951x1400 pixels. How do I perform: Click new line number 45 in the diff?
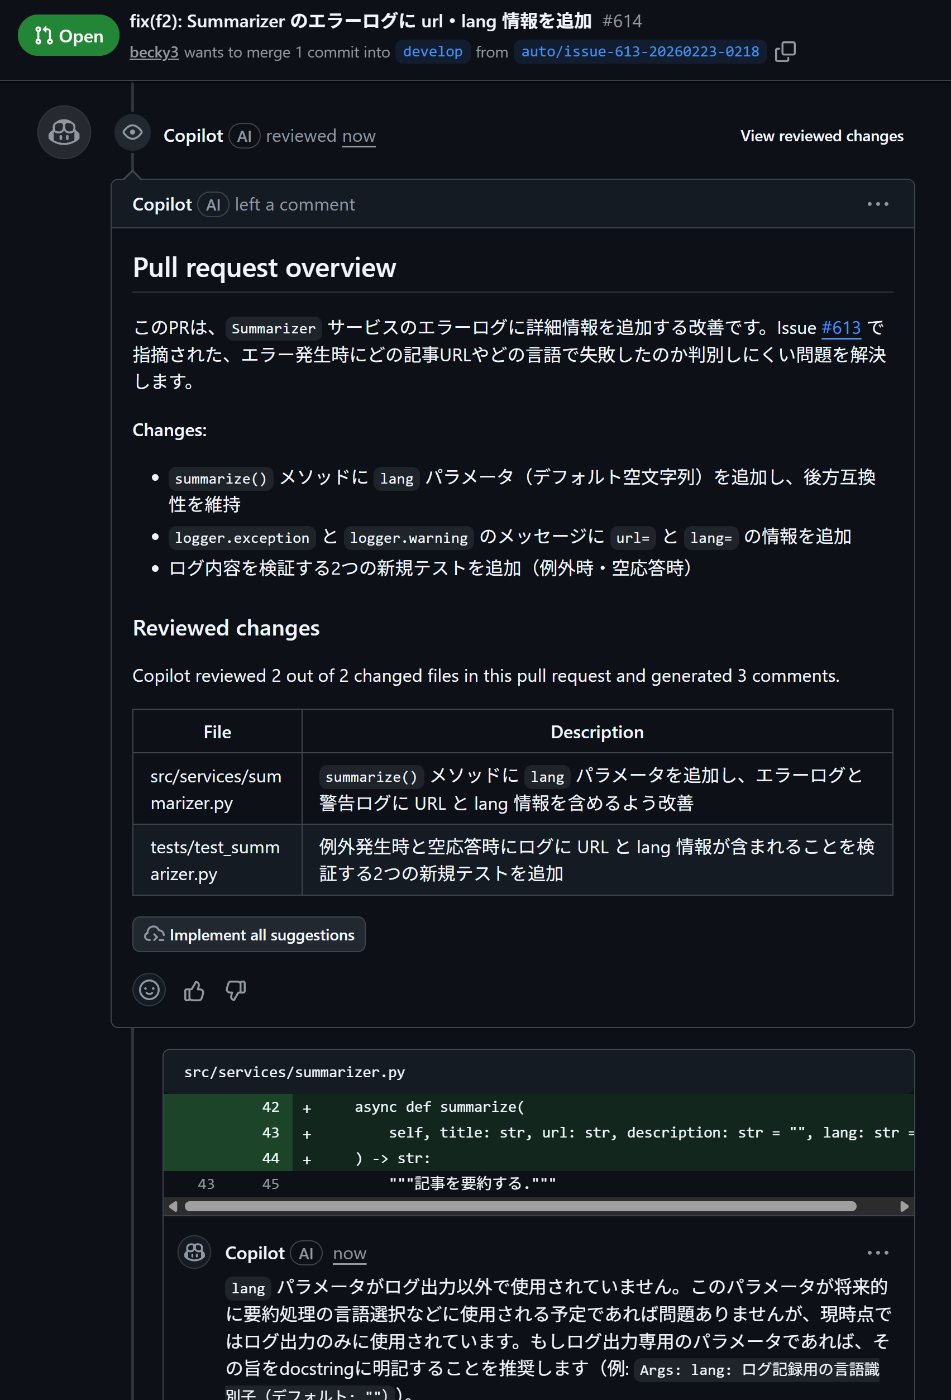pyautogui.click(x=271, y=1184)
